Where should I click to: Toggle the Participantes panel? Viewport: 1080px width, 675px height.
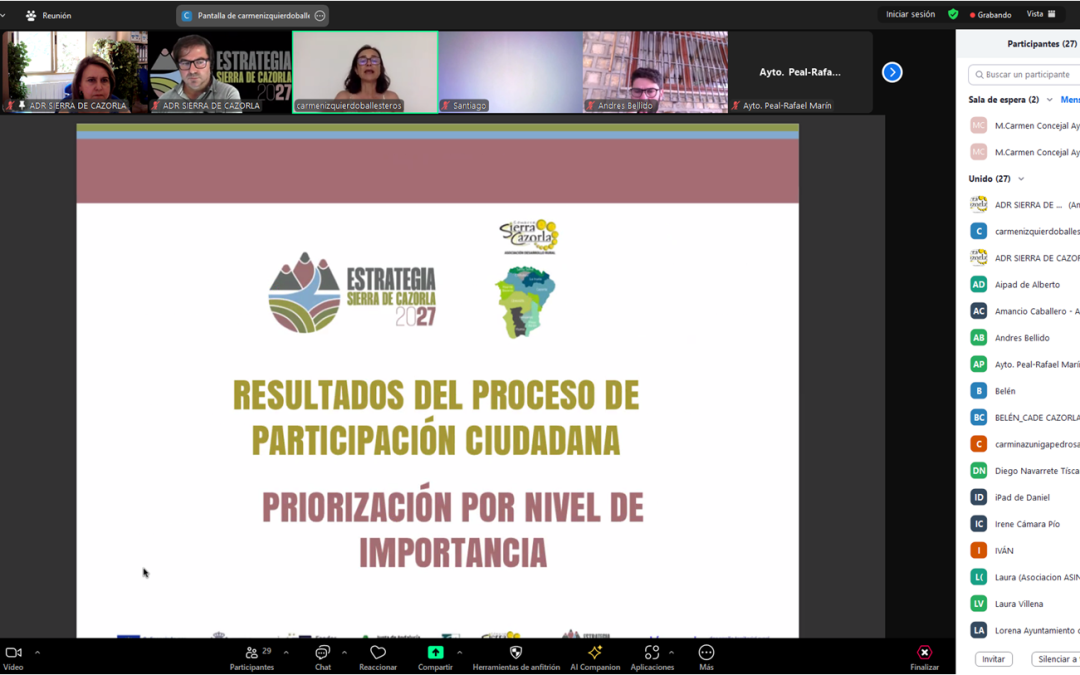[251, 653]
